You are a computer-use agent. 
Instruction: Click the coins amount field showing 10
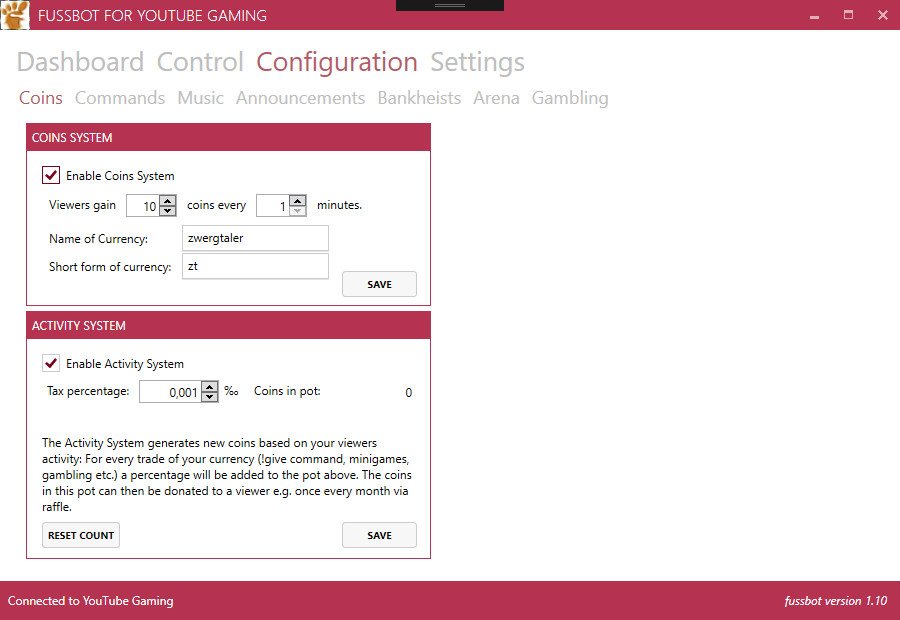pos(143,206)
